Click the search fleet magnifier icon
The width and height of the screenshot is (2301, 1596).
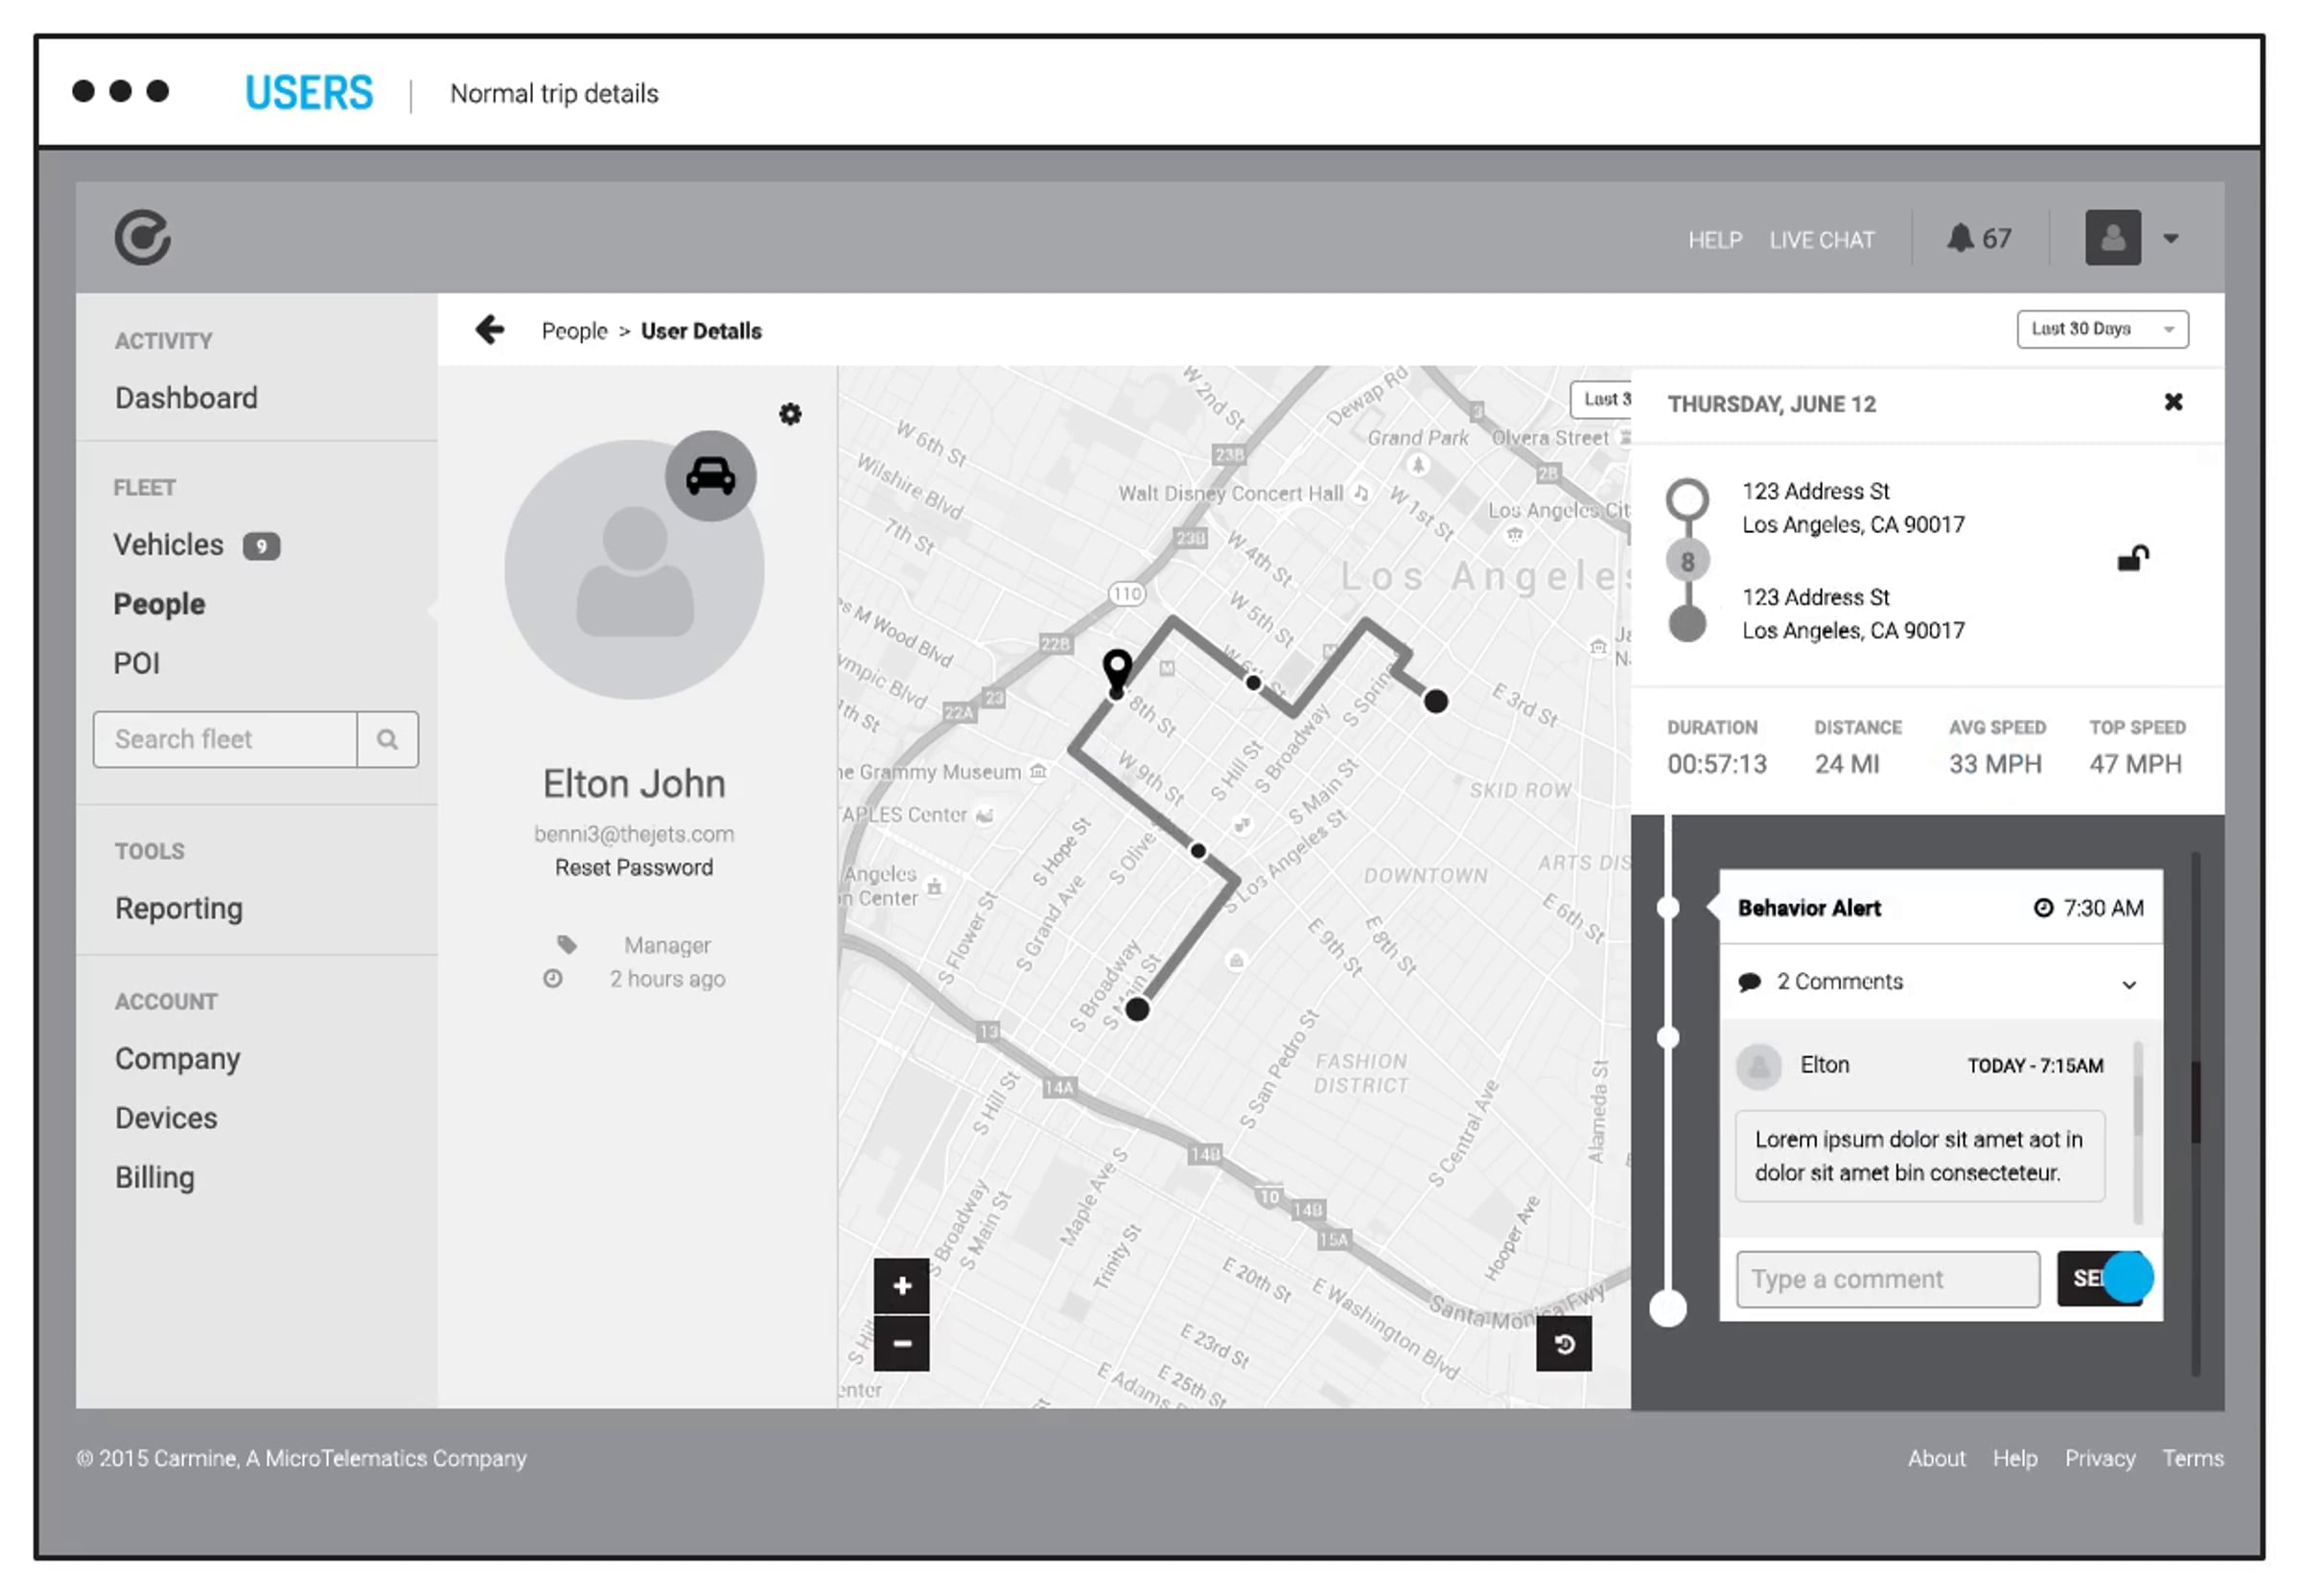point(387,739)
